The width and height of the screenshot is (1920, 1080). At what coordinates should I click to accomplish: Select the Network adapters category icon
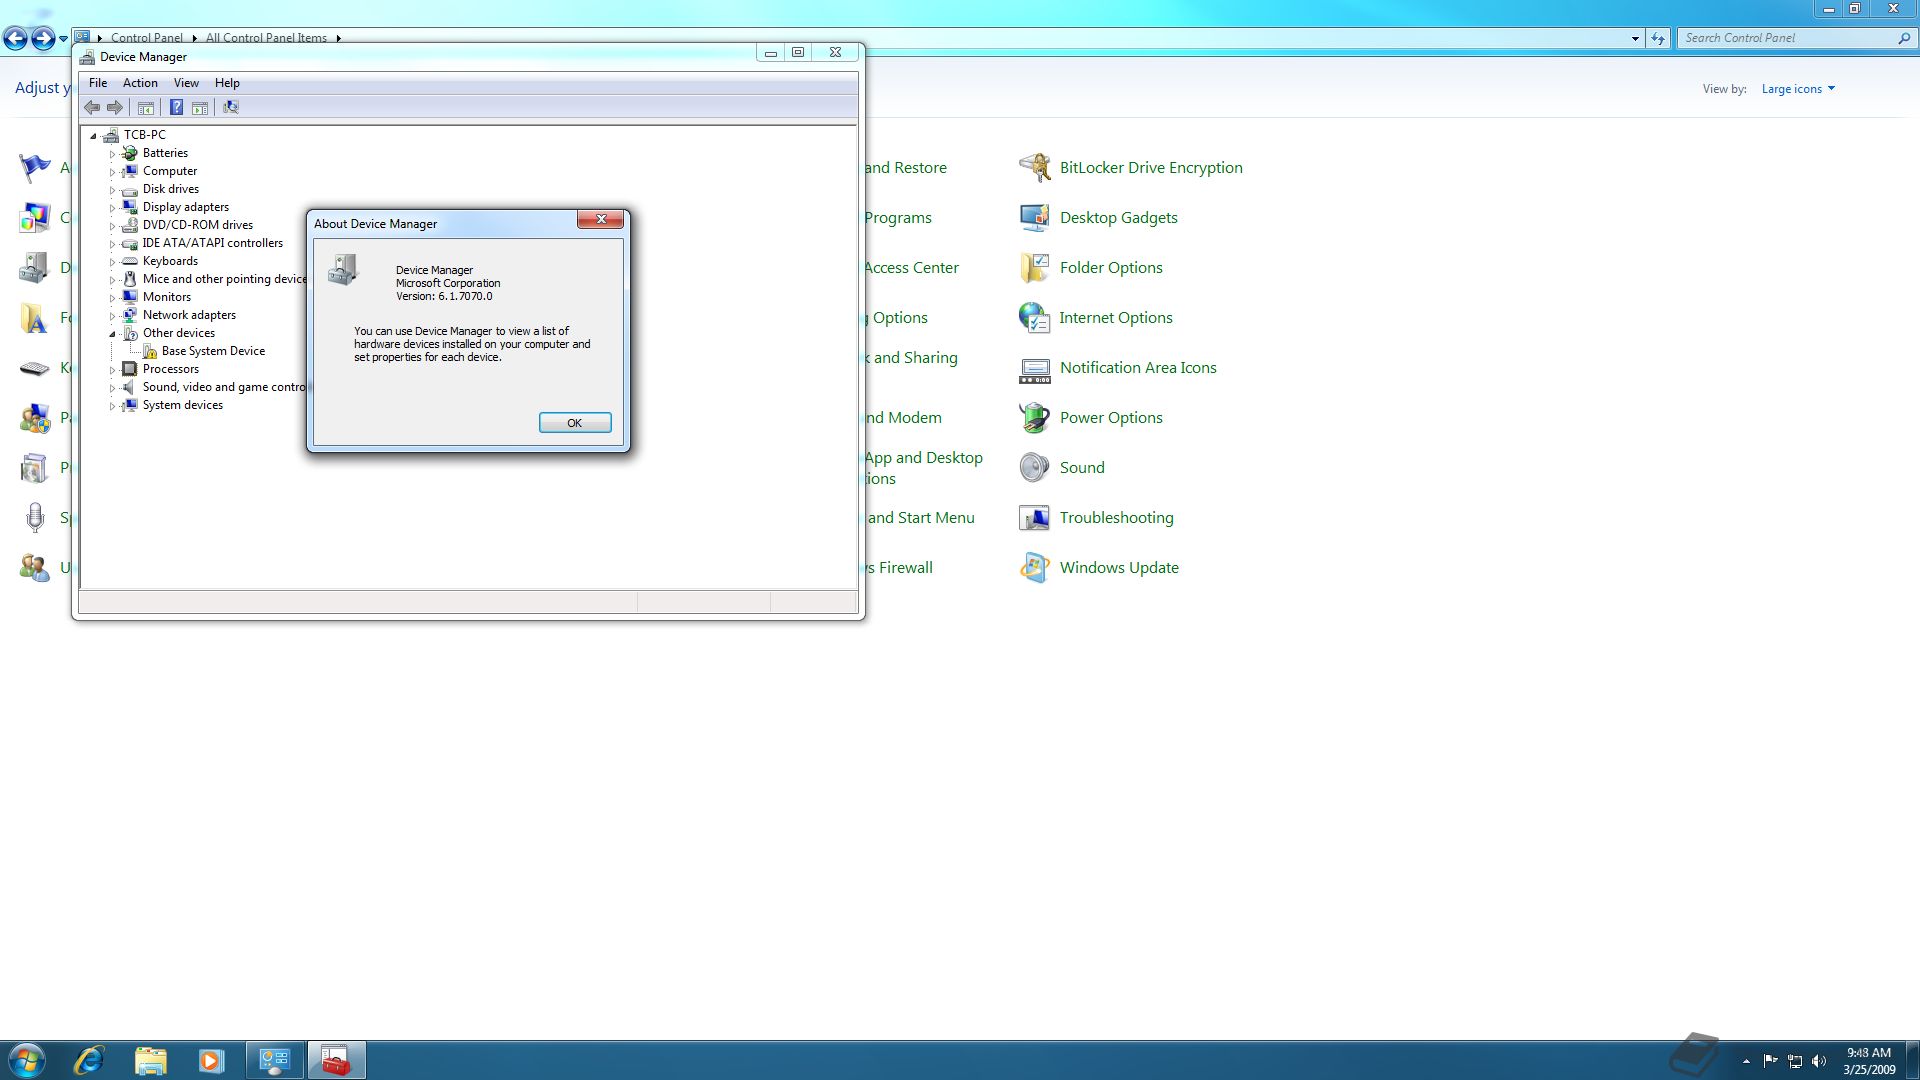click(130, 315)
